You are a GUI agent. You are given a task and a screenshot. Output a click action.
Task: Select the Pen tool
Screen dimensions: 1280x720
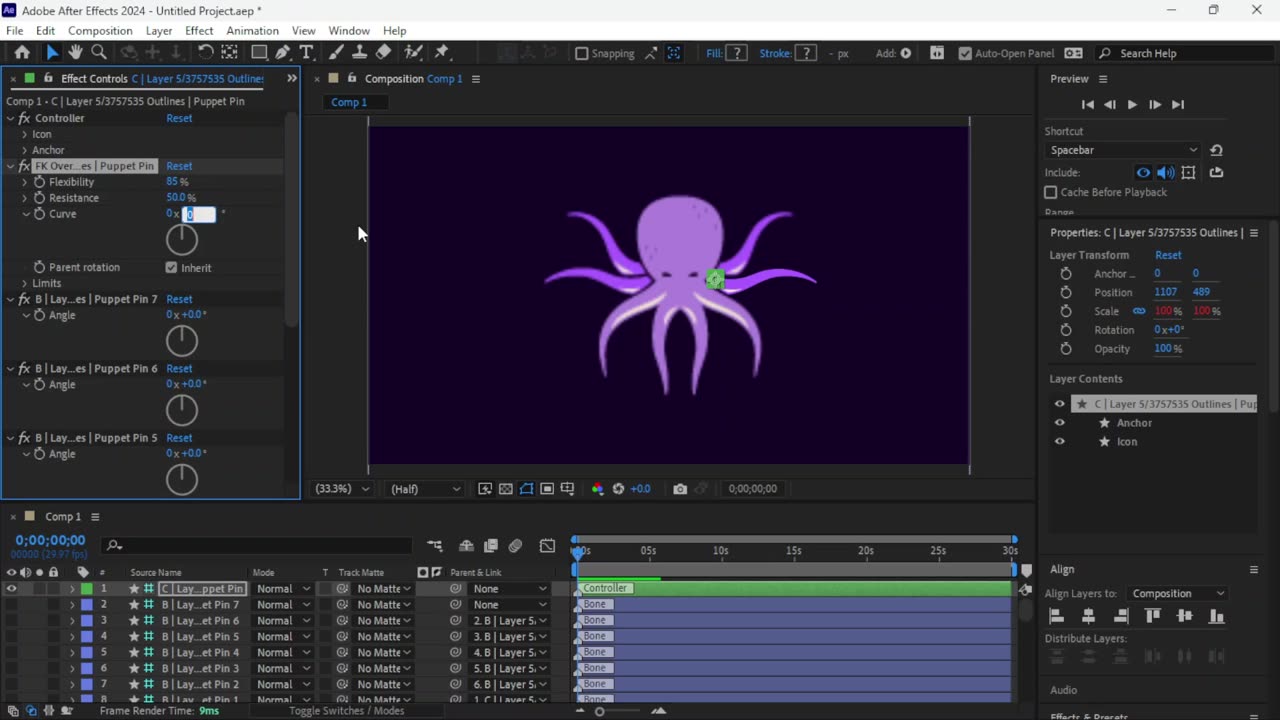283,53
